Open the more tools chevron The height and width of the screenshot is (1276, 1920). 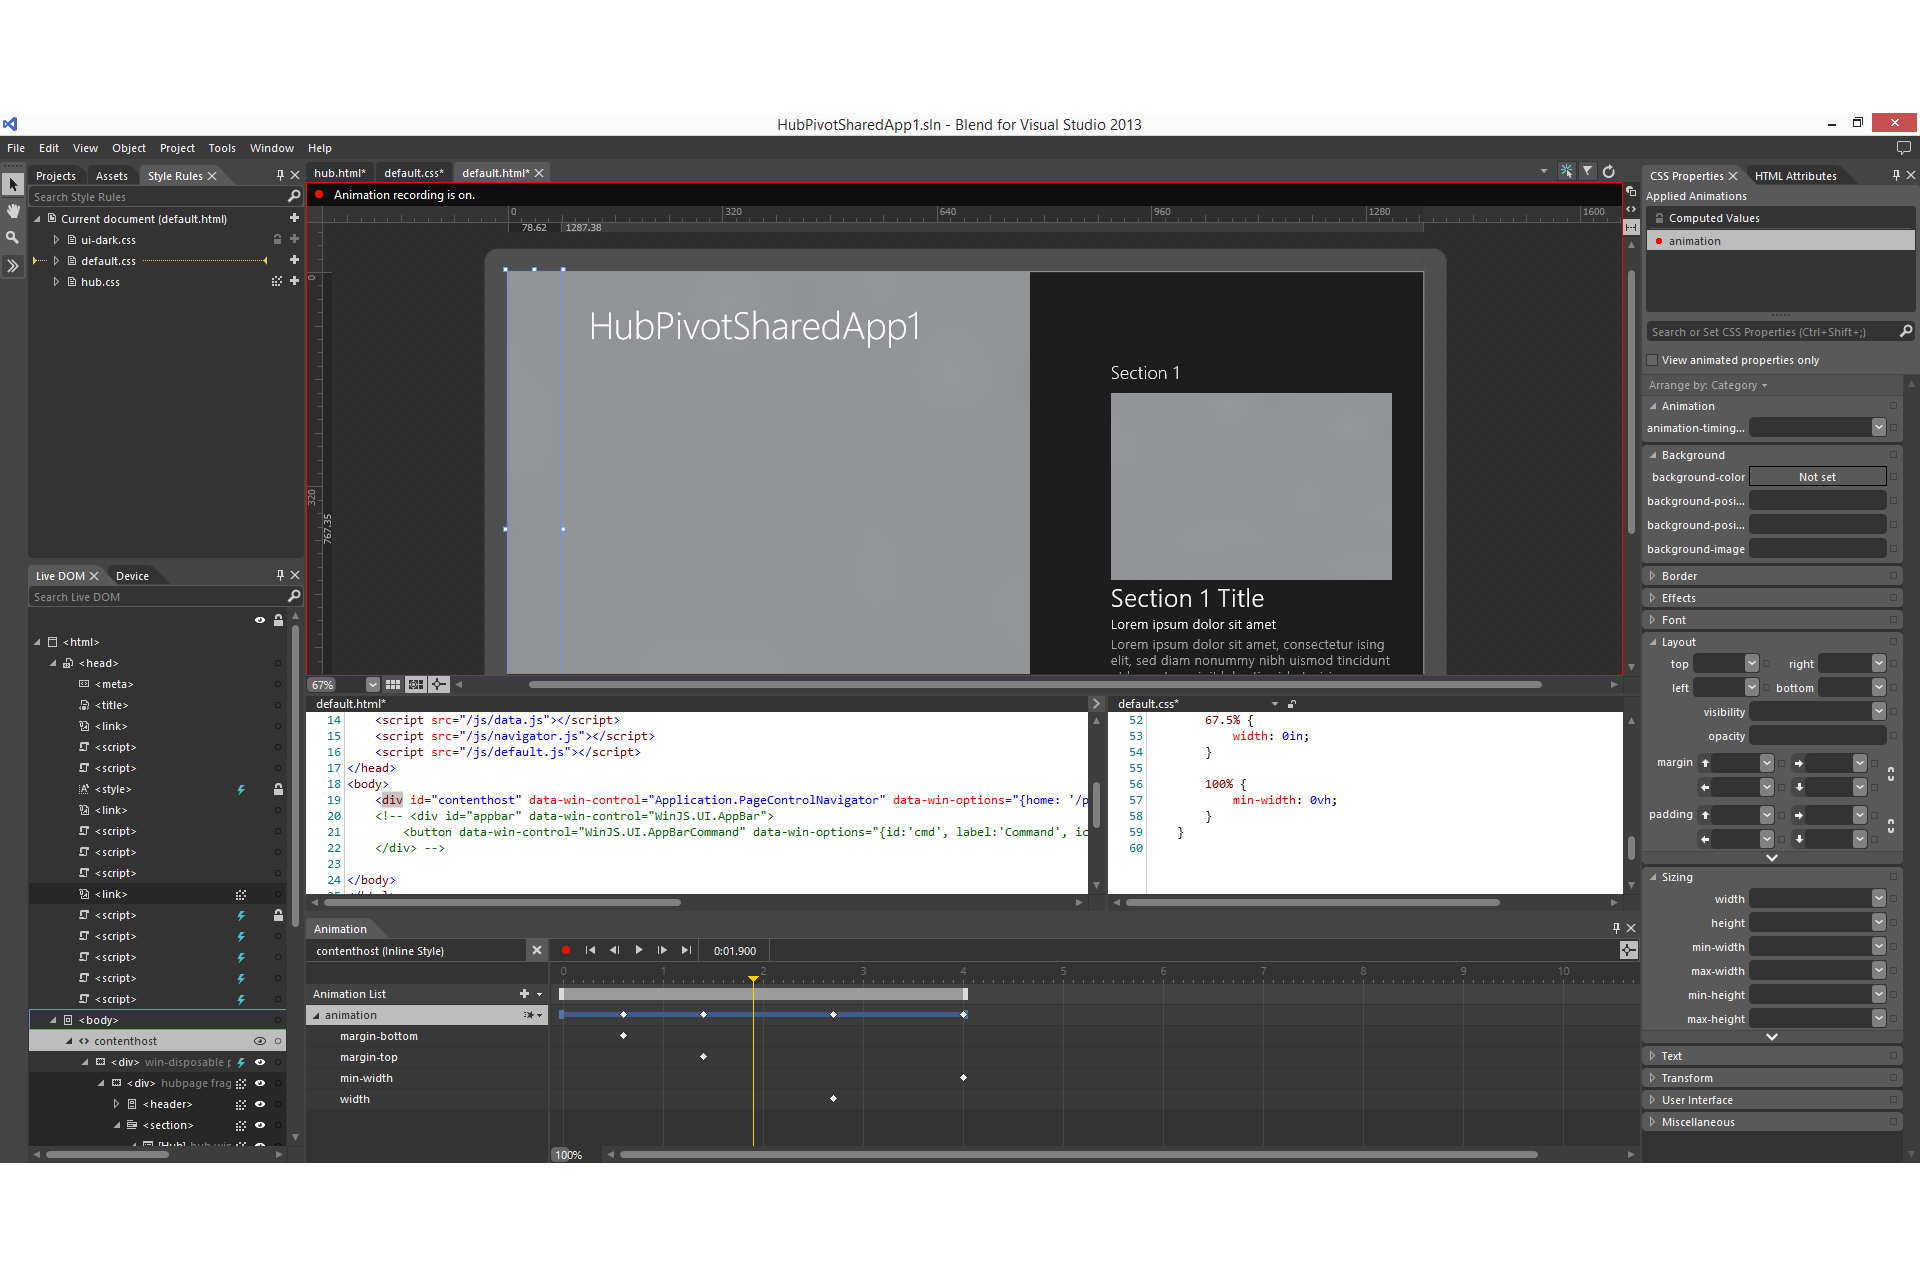(x=13, y=266)
